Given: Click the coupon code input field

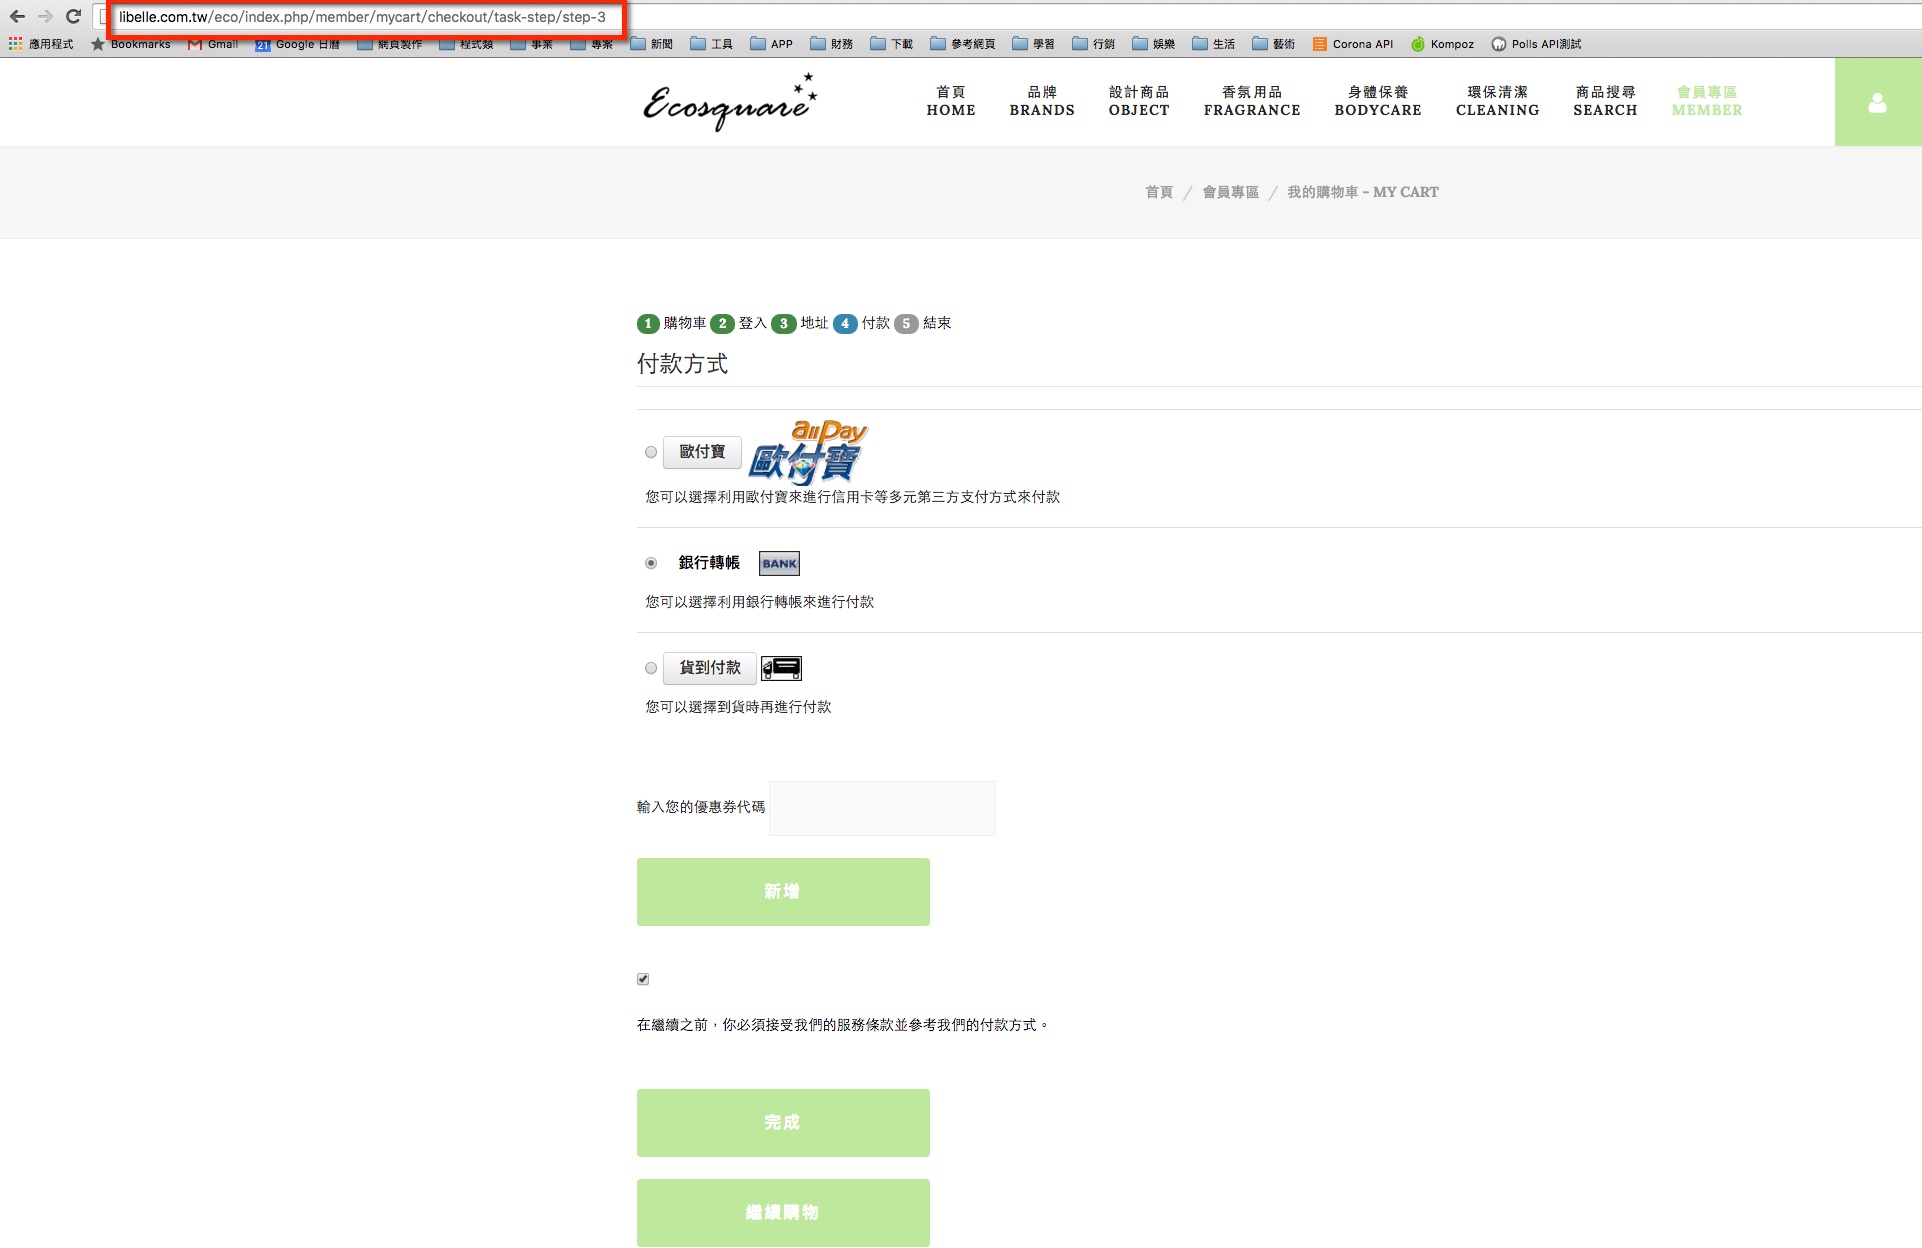Looking at the screenshot, I should point(881,808).
